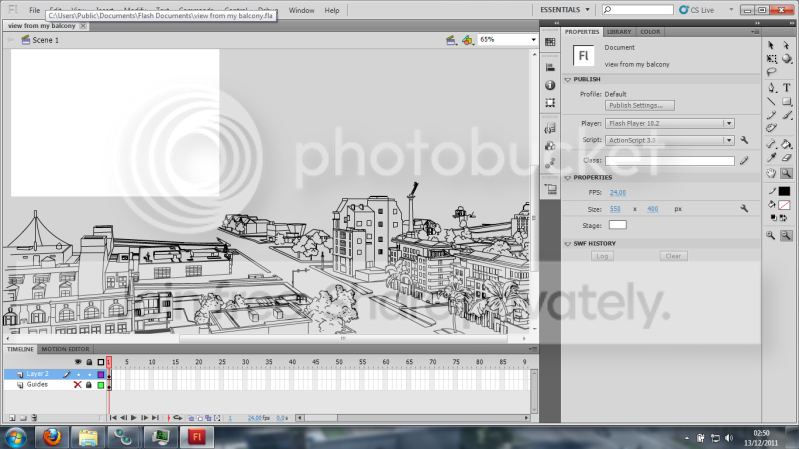This screenshot has height=449, width=799.
Task: Select the Bone tool
Action: (x=771, y=144)
